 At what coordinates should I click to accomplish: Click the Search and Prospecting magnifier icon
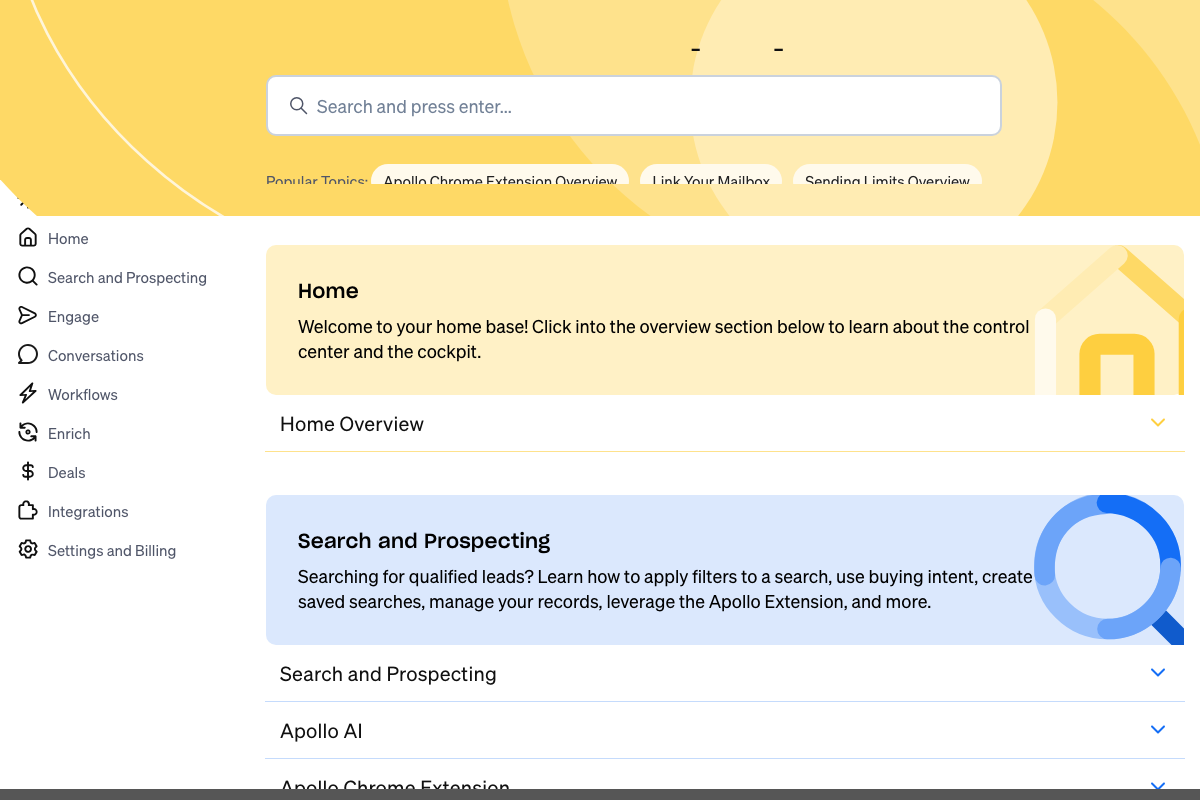click(x=28, y=277)
